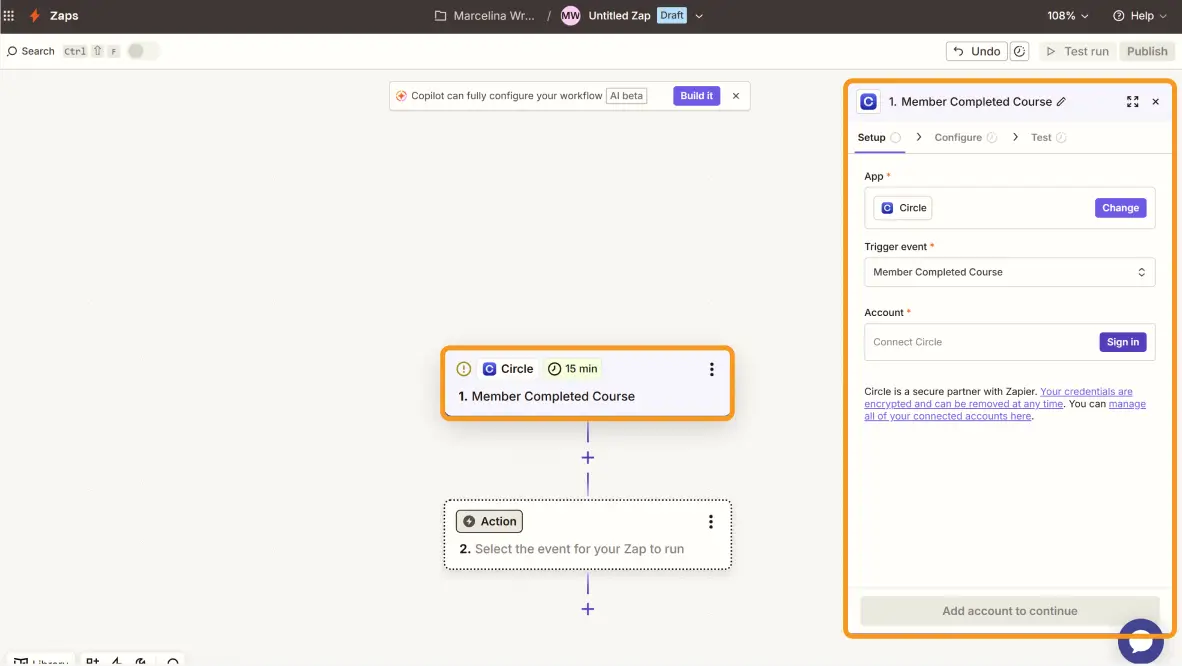Open the Marcelina Wr... folder

click(x=485, y=15)
